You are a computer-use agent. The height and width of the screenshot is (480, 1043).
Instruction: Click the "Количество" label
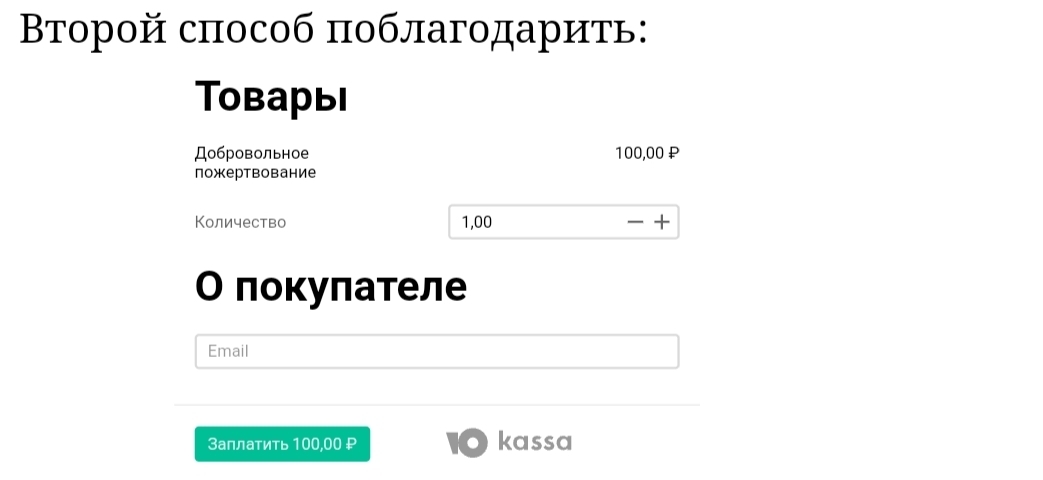pos(240,222)
